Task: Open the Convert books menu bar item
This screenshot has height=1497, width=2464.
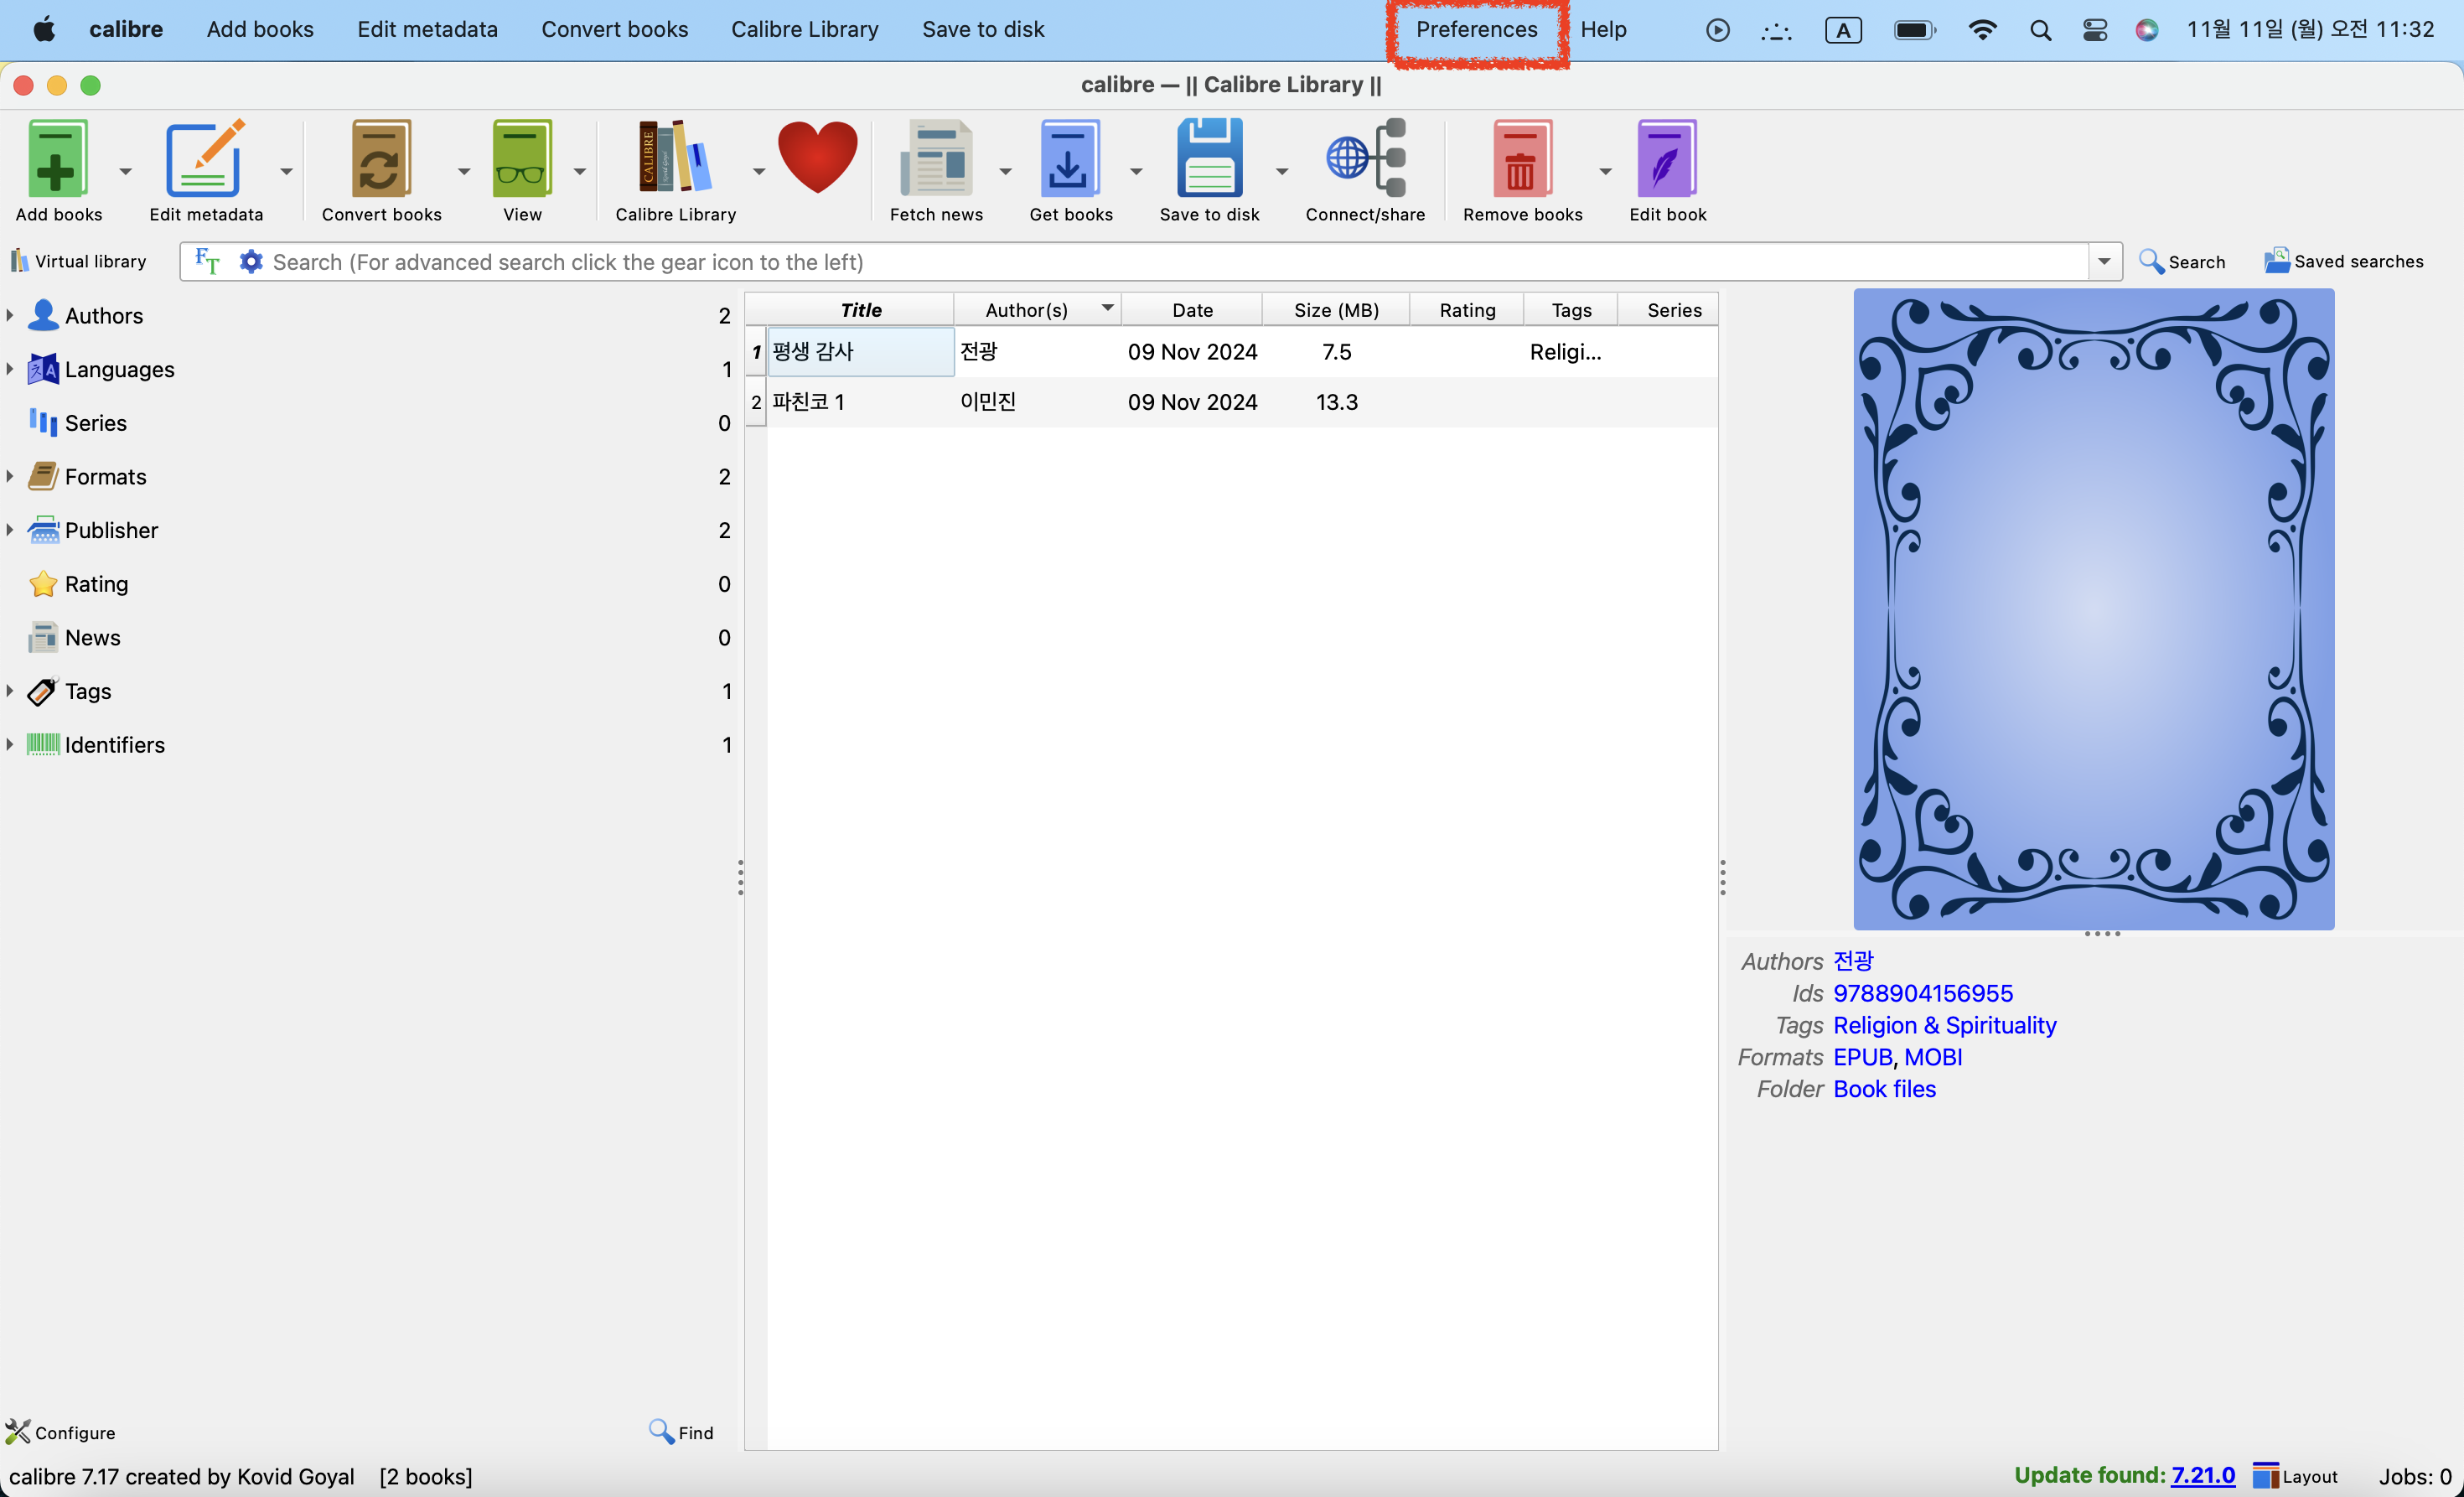Action: pyautogui.click(x=614, y=29)
